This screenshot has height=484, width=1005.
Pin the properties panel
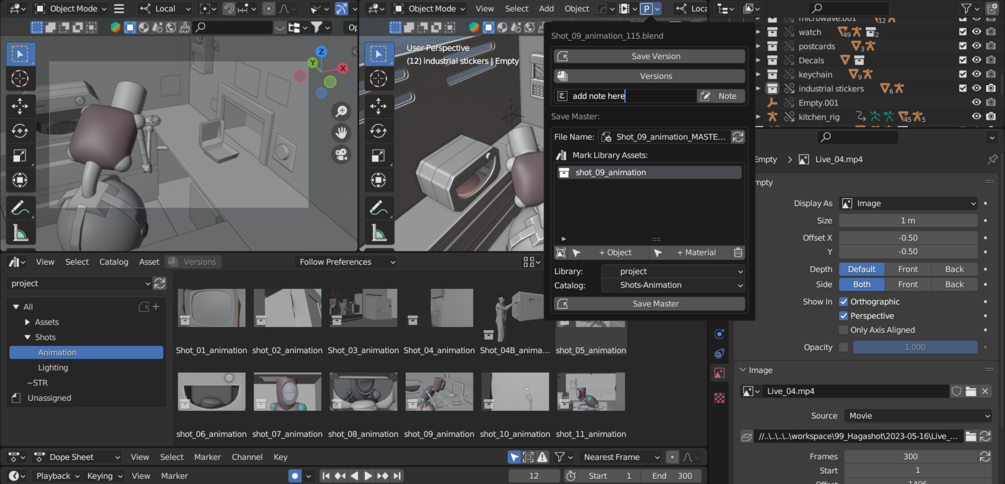point(992,159)
